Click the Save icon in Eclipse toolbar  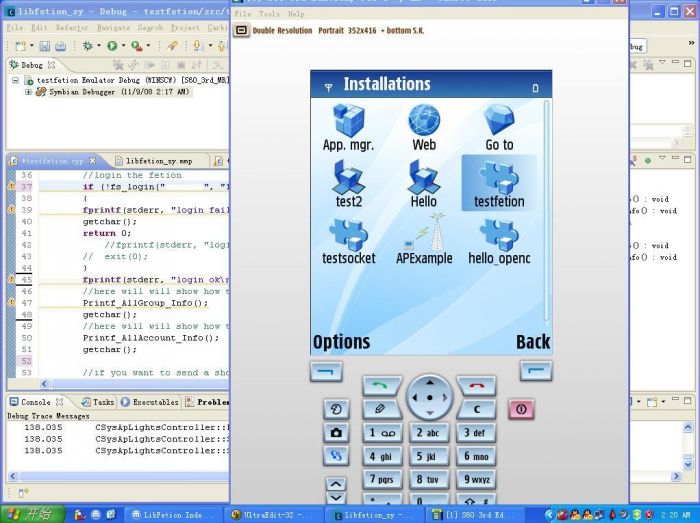tap(45, 46)
